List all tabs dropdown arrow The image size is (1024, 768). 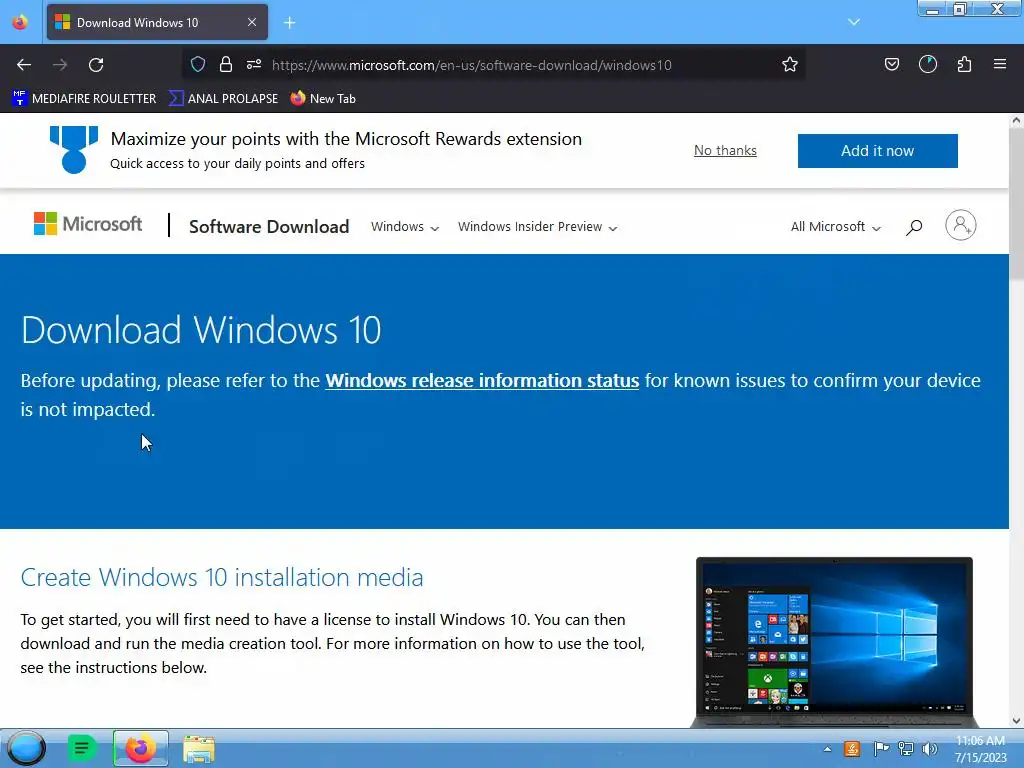854,22
